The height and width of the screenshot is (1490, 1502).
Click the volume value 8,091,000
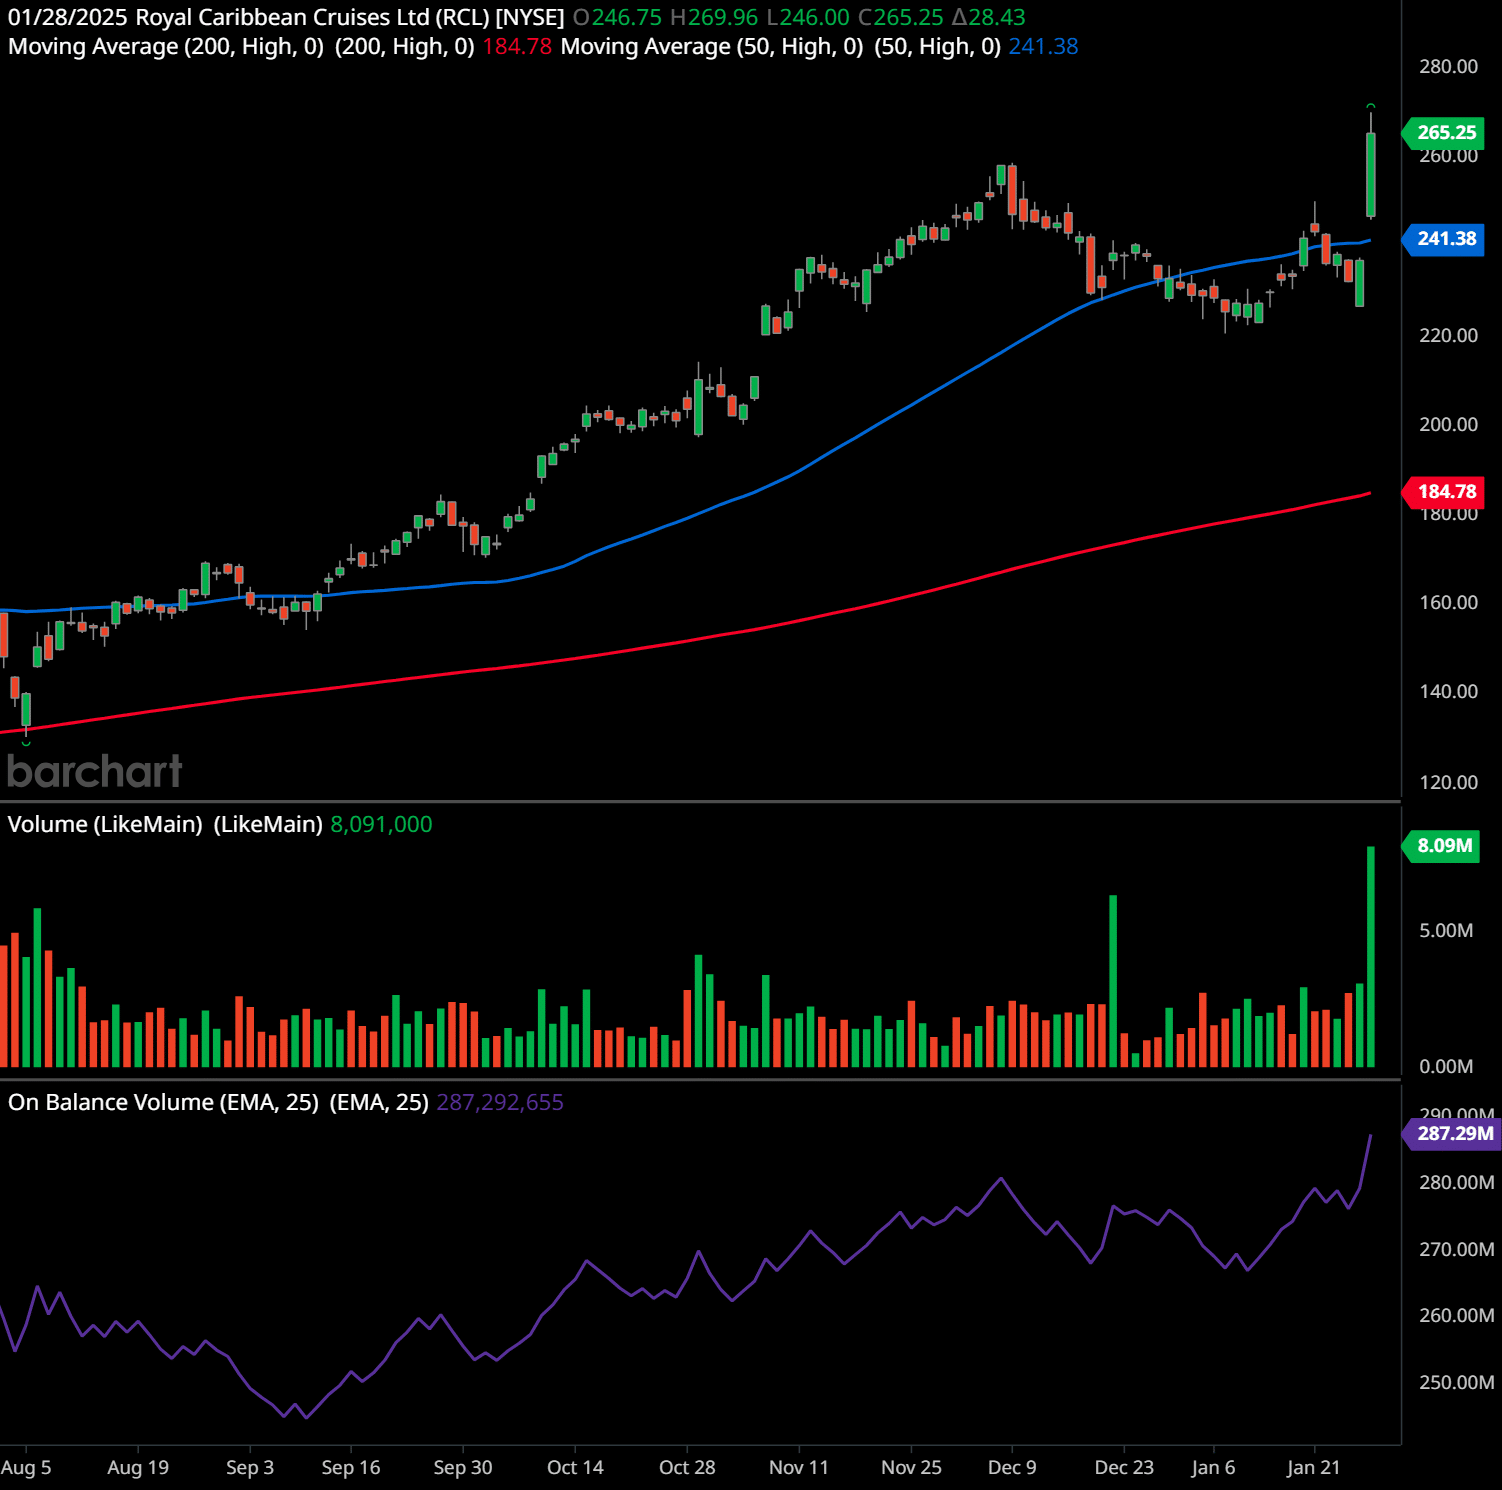point(381,825)
